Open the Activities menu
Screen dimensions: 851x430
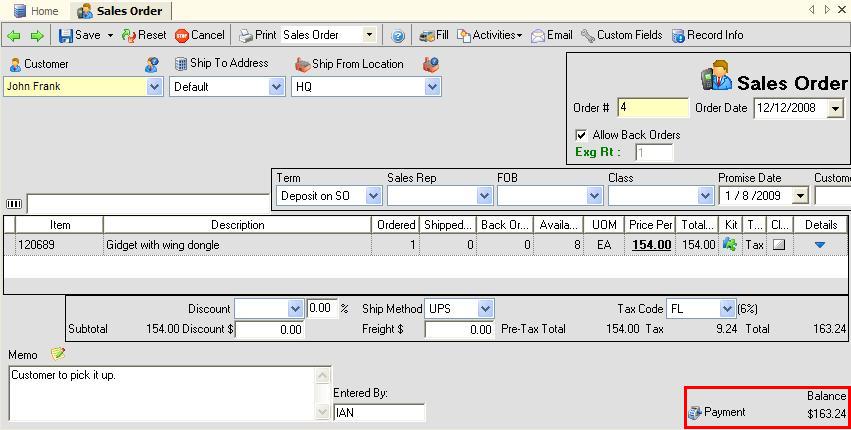pos(490,35)
